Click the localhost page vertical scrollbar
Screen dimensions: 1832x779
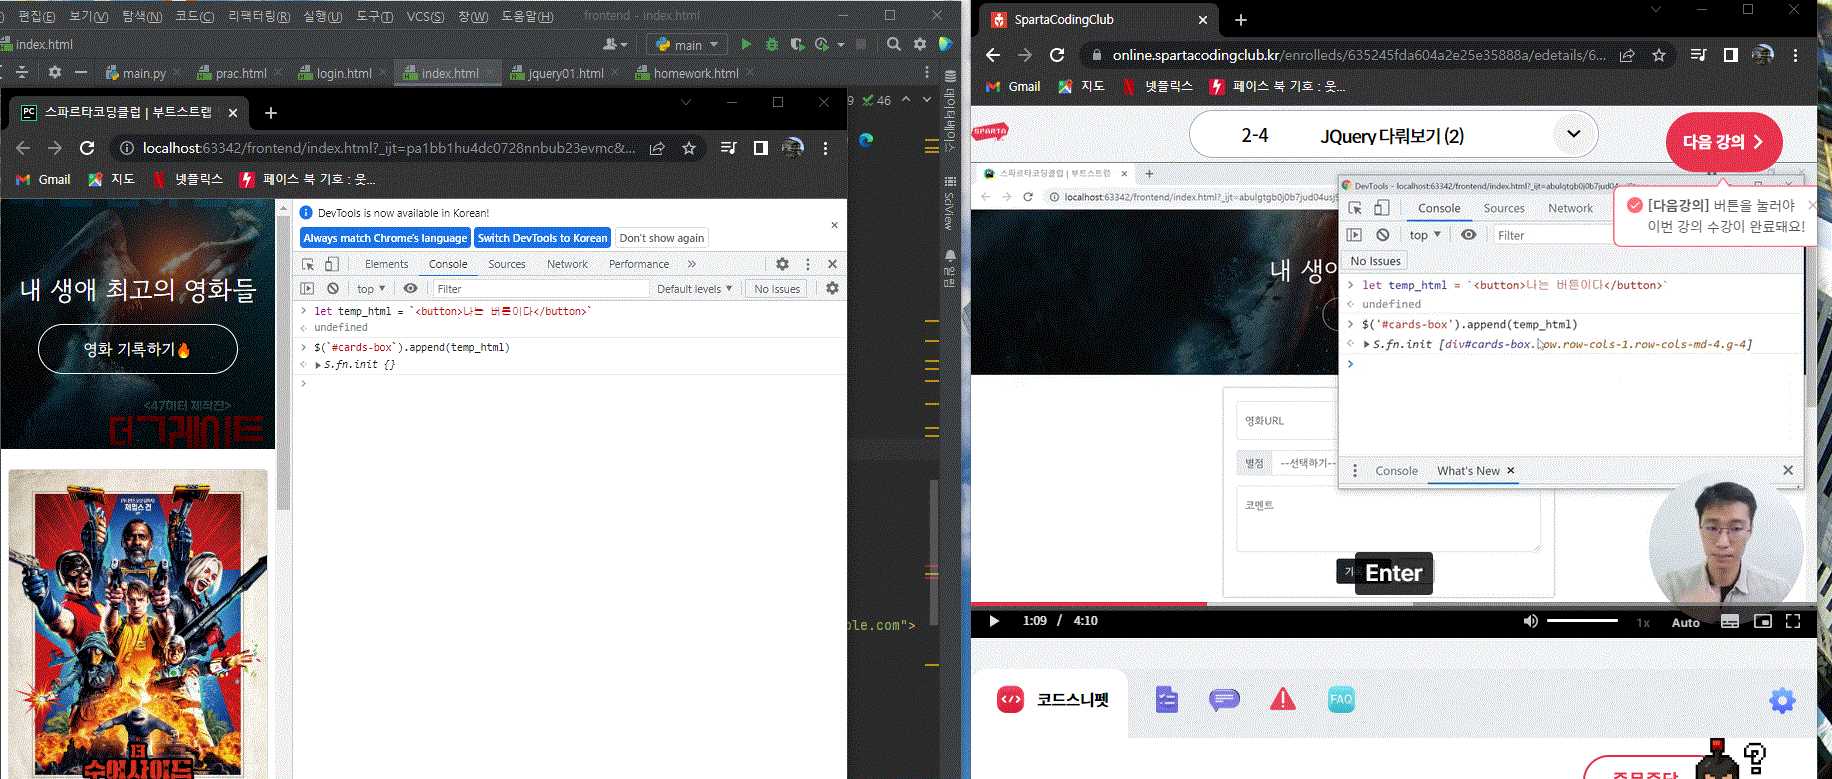pos(283,360)
